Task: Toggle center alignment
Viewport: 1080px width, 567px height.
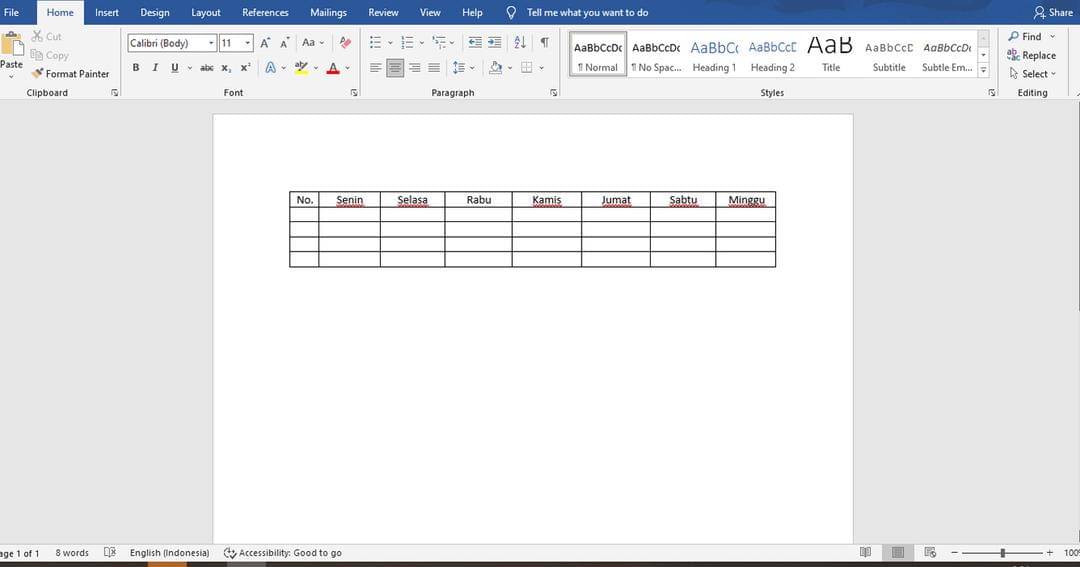Action: pos(395,68)
